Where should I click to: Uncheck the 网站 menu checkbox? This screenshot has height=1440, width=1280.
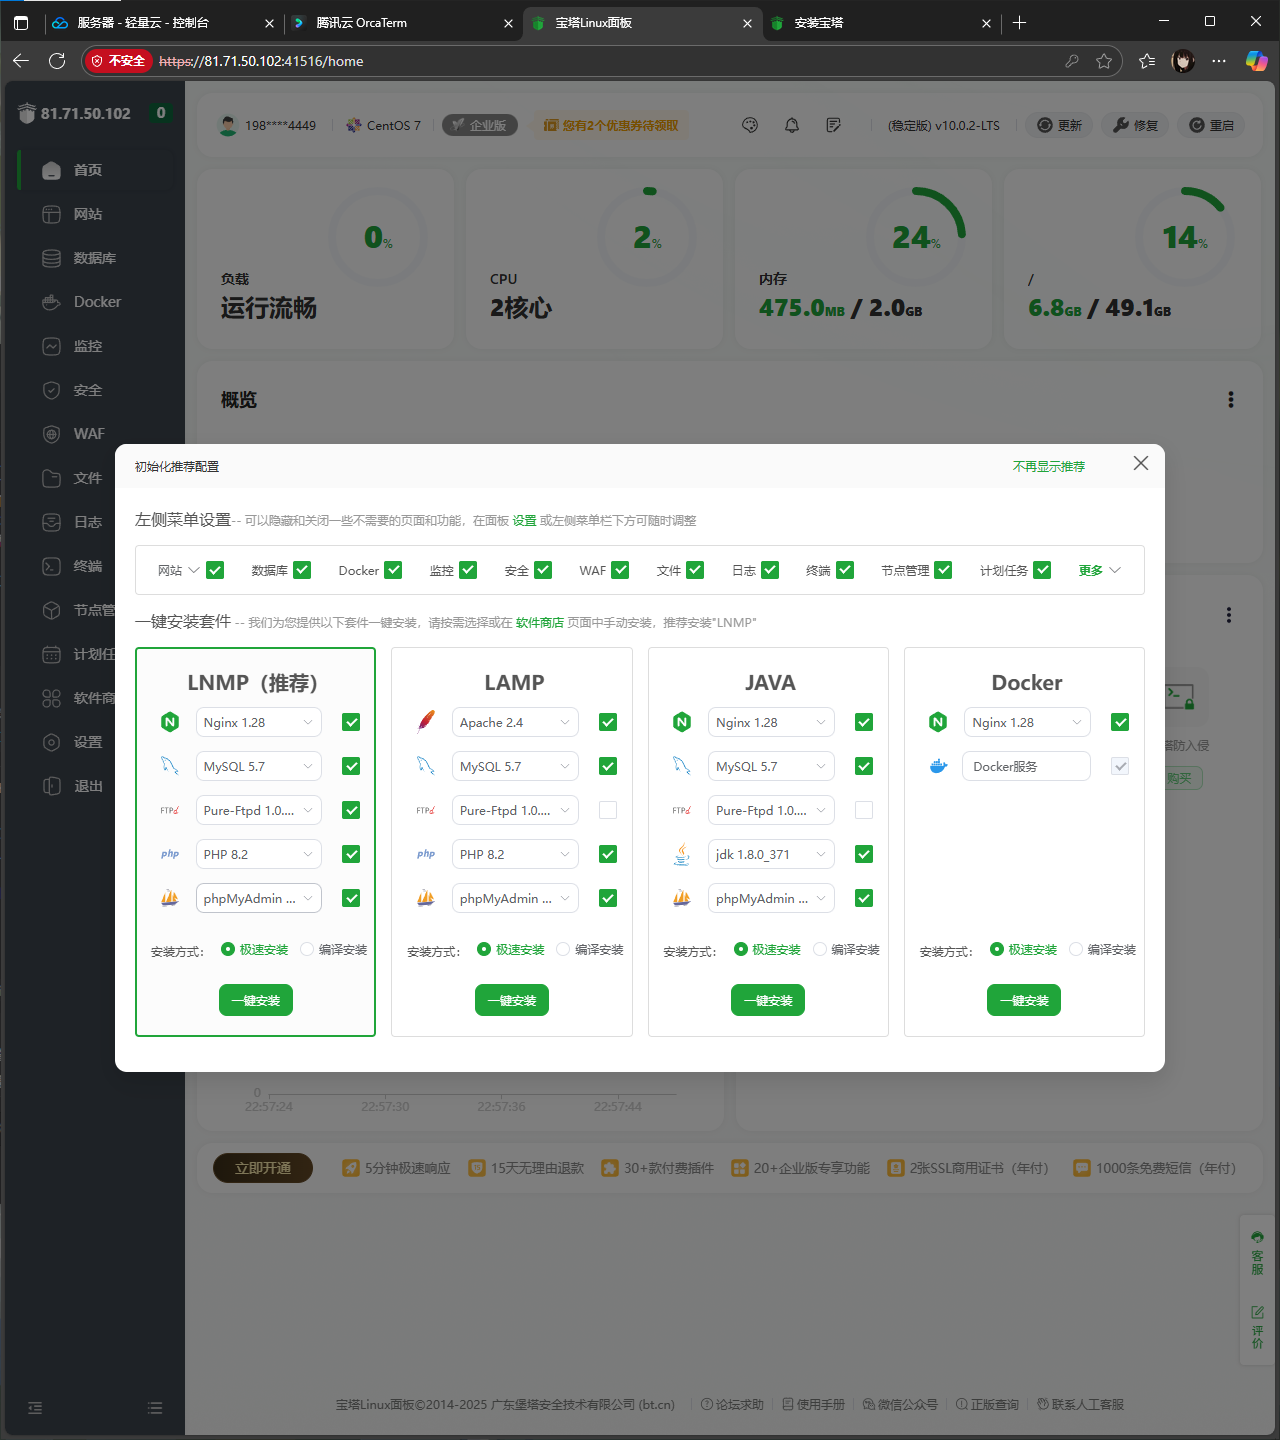click(x=215, y=570)
